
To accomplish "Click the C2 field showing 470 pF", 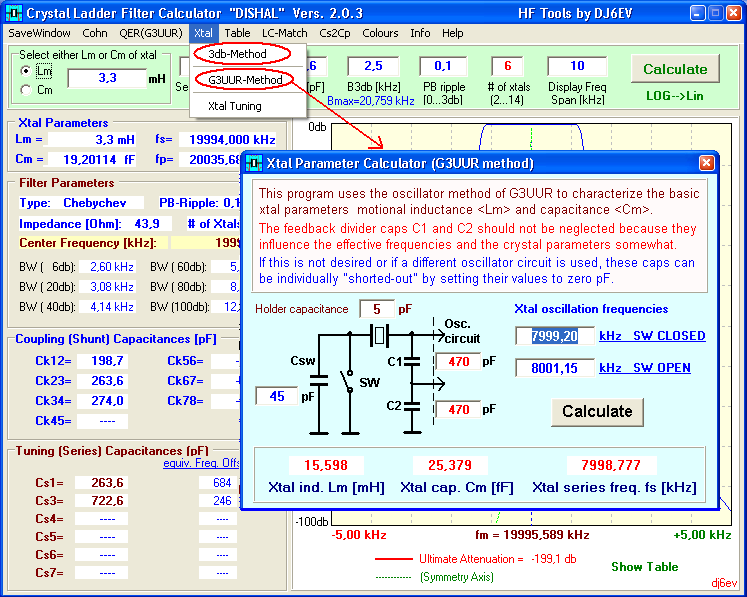I will [458, 409].
